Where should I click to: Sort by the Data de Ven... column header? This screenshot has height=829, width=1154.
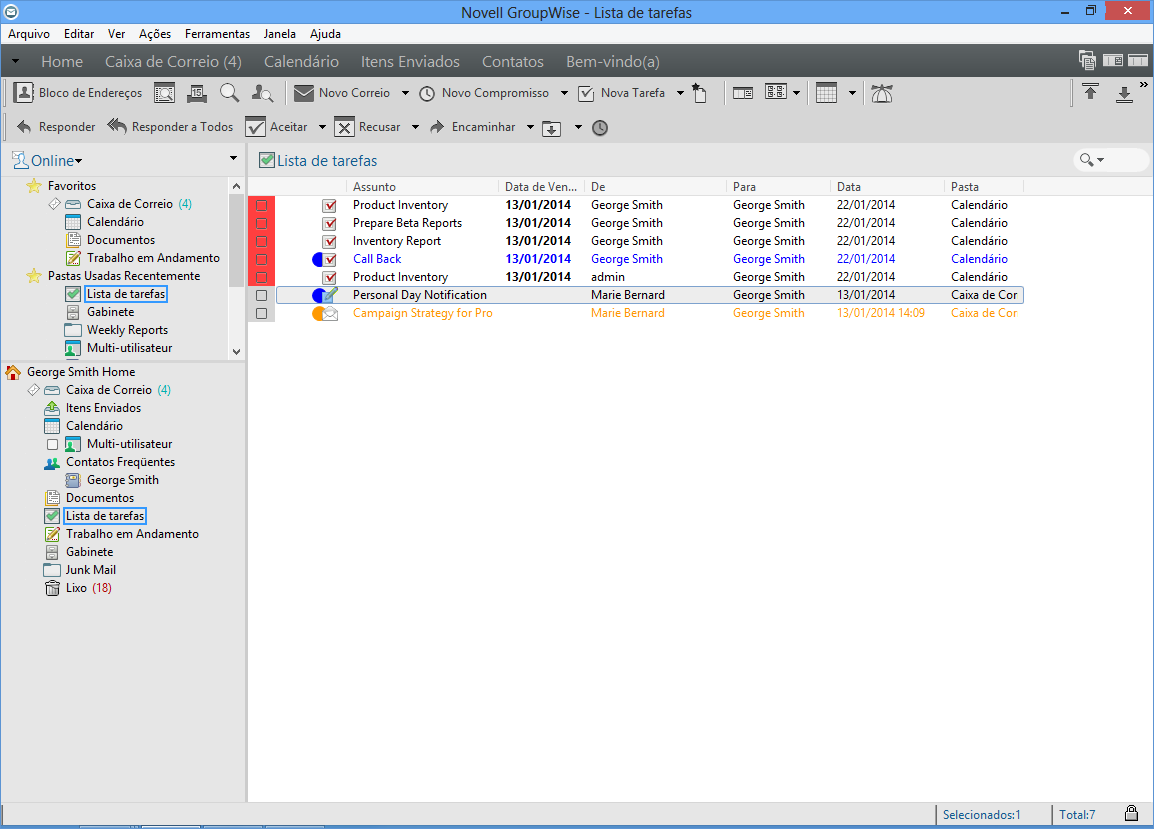(x=541, y=187)
